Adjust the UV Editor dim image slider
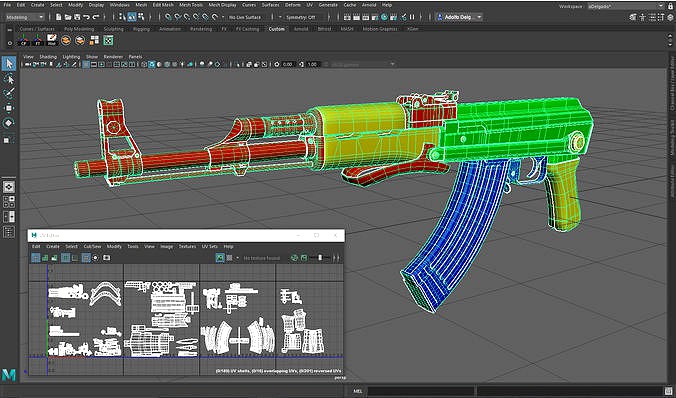This screenshot has height=398, width=676. [320, 258]
